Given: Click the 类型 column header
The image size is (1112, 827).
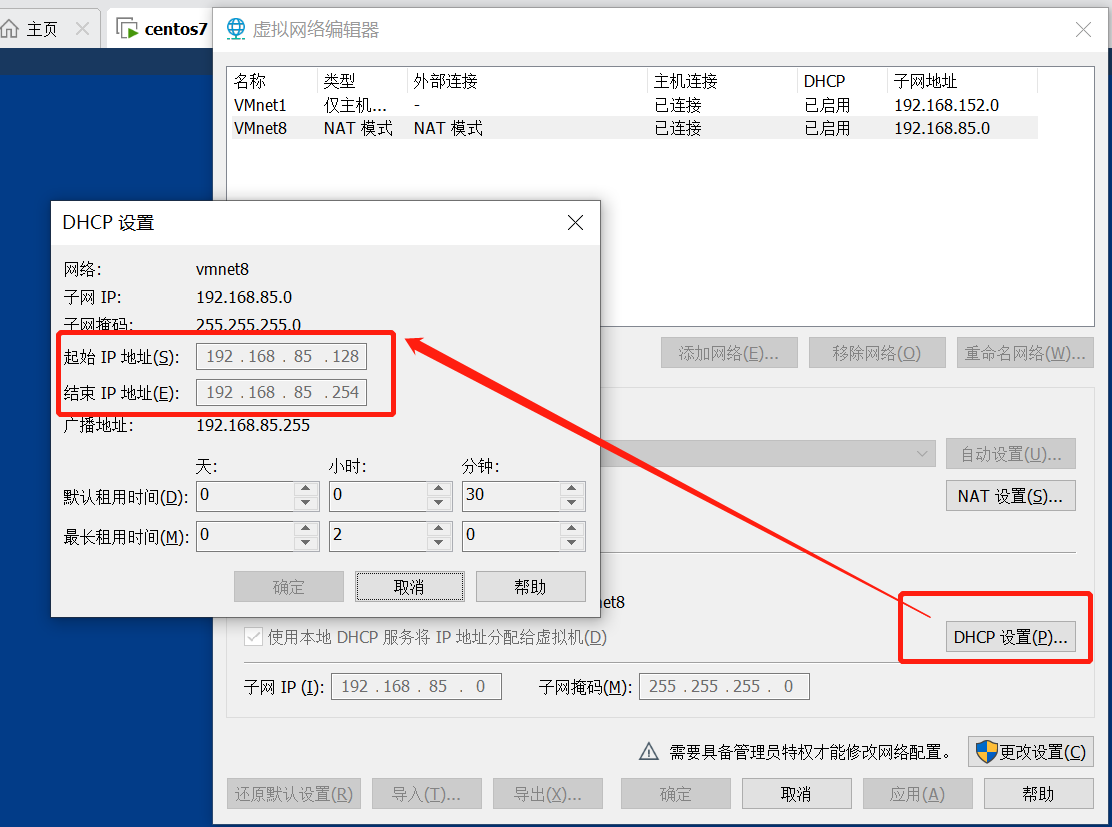Looking at the screenshot, I should [362, 81].
